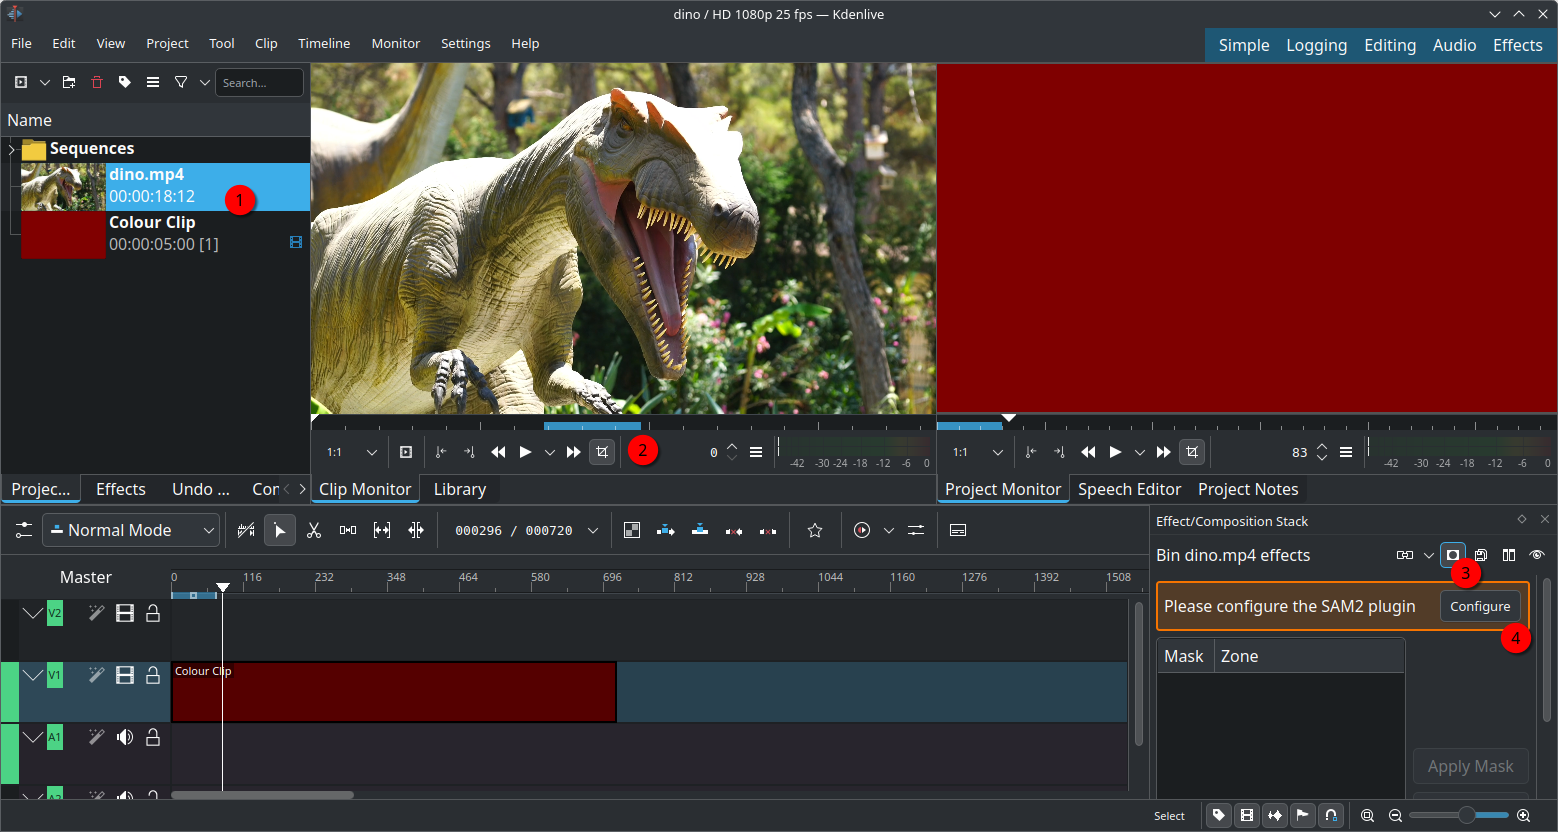Click the Configure button for SAM2 plugin

click(1480, 607)
